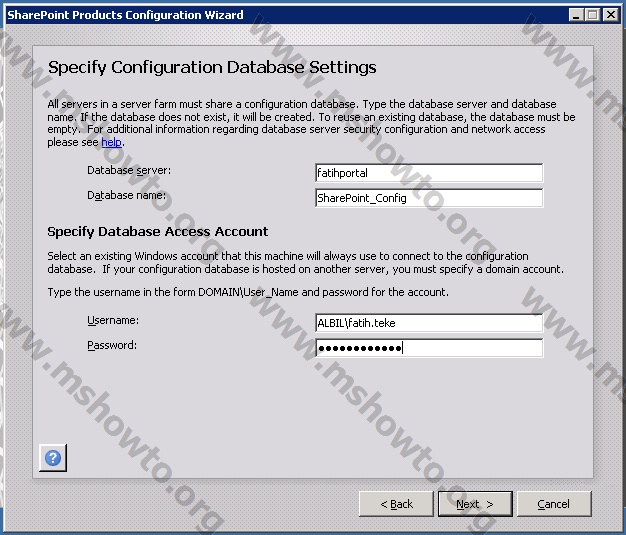Select the Database name input field
Image resolution: width=626 pixels, height=535 pixels.
(429, 198)
